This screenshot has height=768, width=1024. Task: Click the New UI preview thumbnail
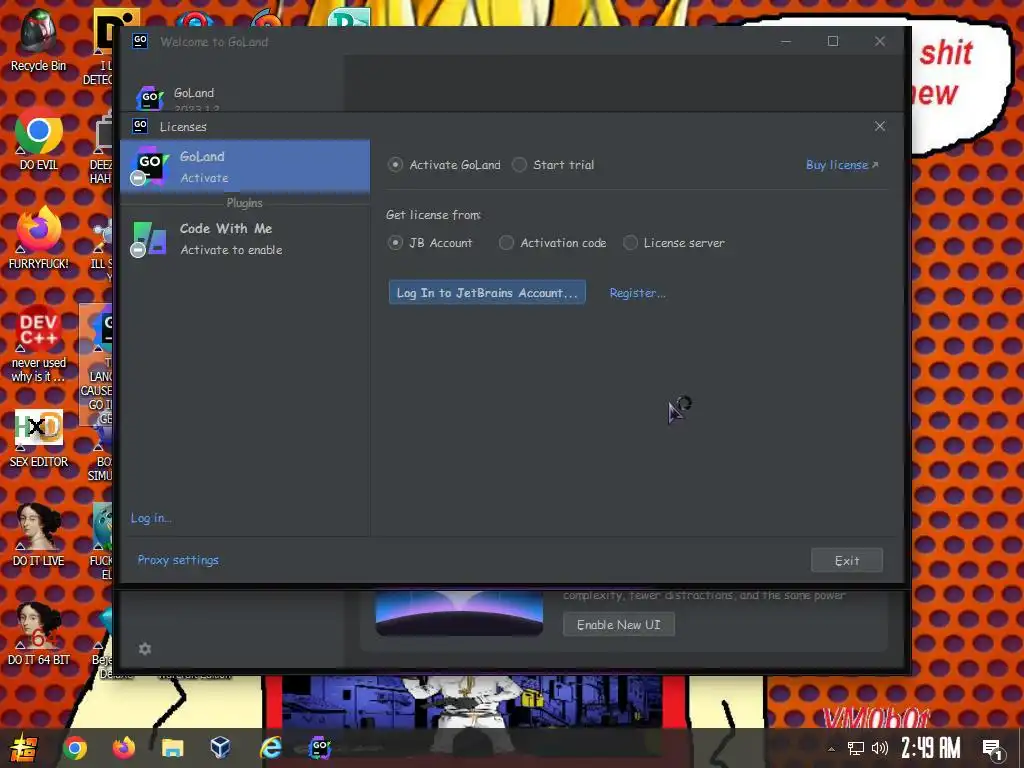[459, 613]
